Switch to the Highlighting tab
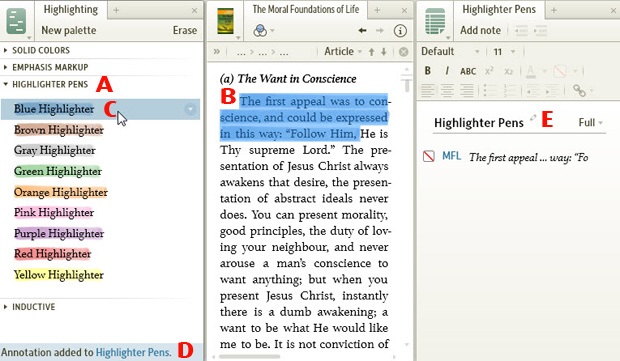 click(x=71, y=9)
